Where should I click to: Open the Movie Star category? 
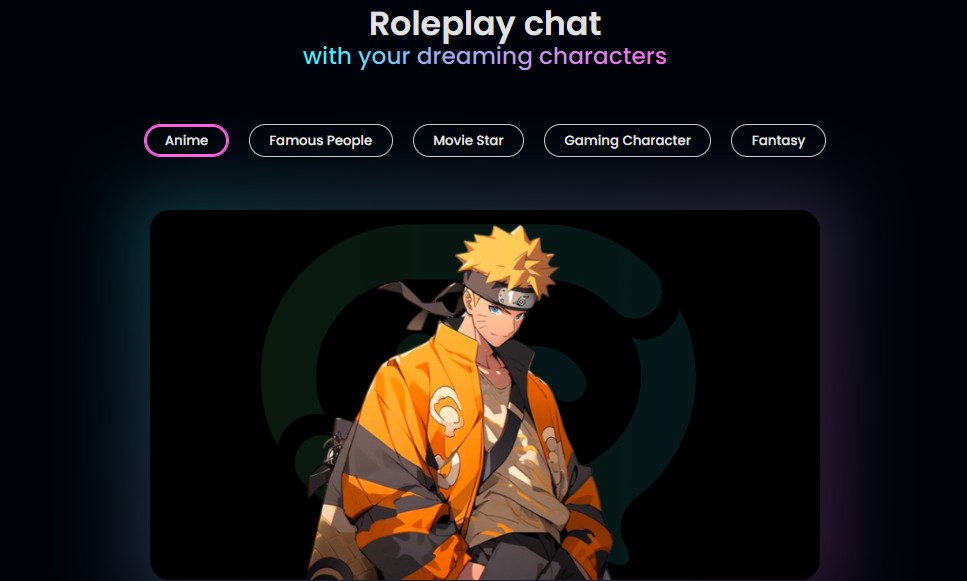pos(468,141)
